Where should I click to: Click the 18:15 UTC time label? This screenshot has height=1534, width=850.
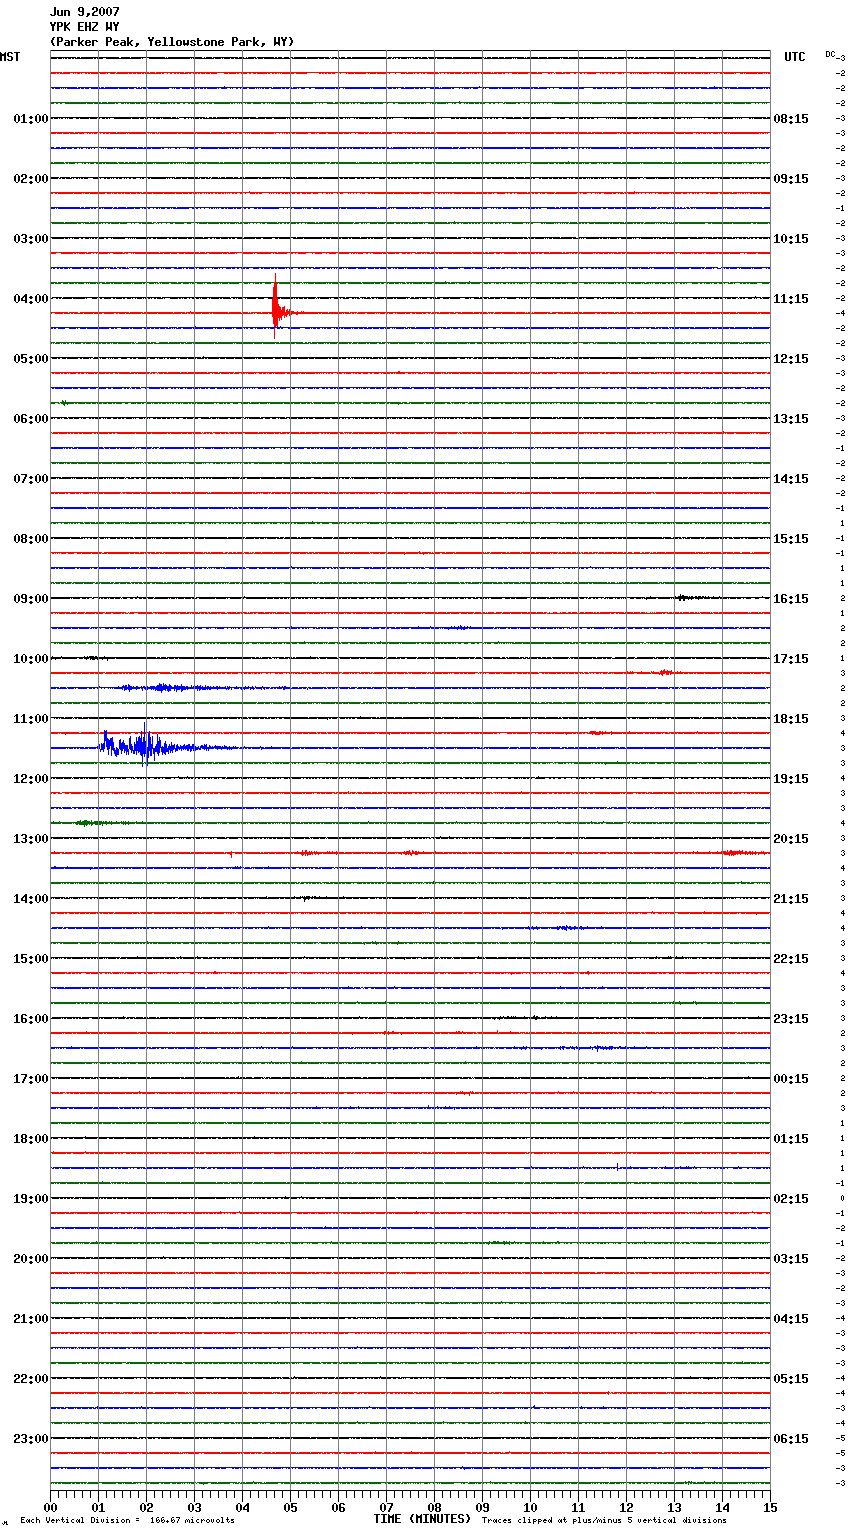coord(791,719)
